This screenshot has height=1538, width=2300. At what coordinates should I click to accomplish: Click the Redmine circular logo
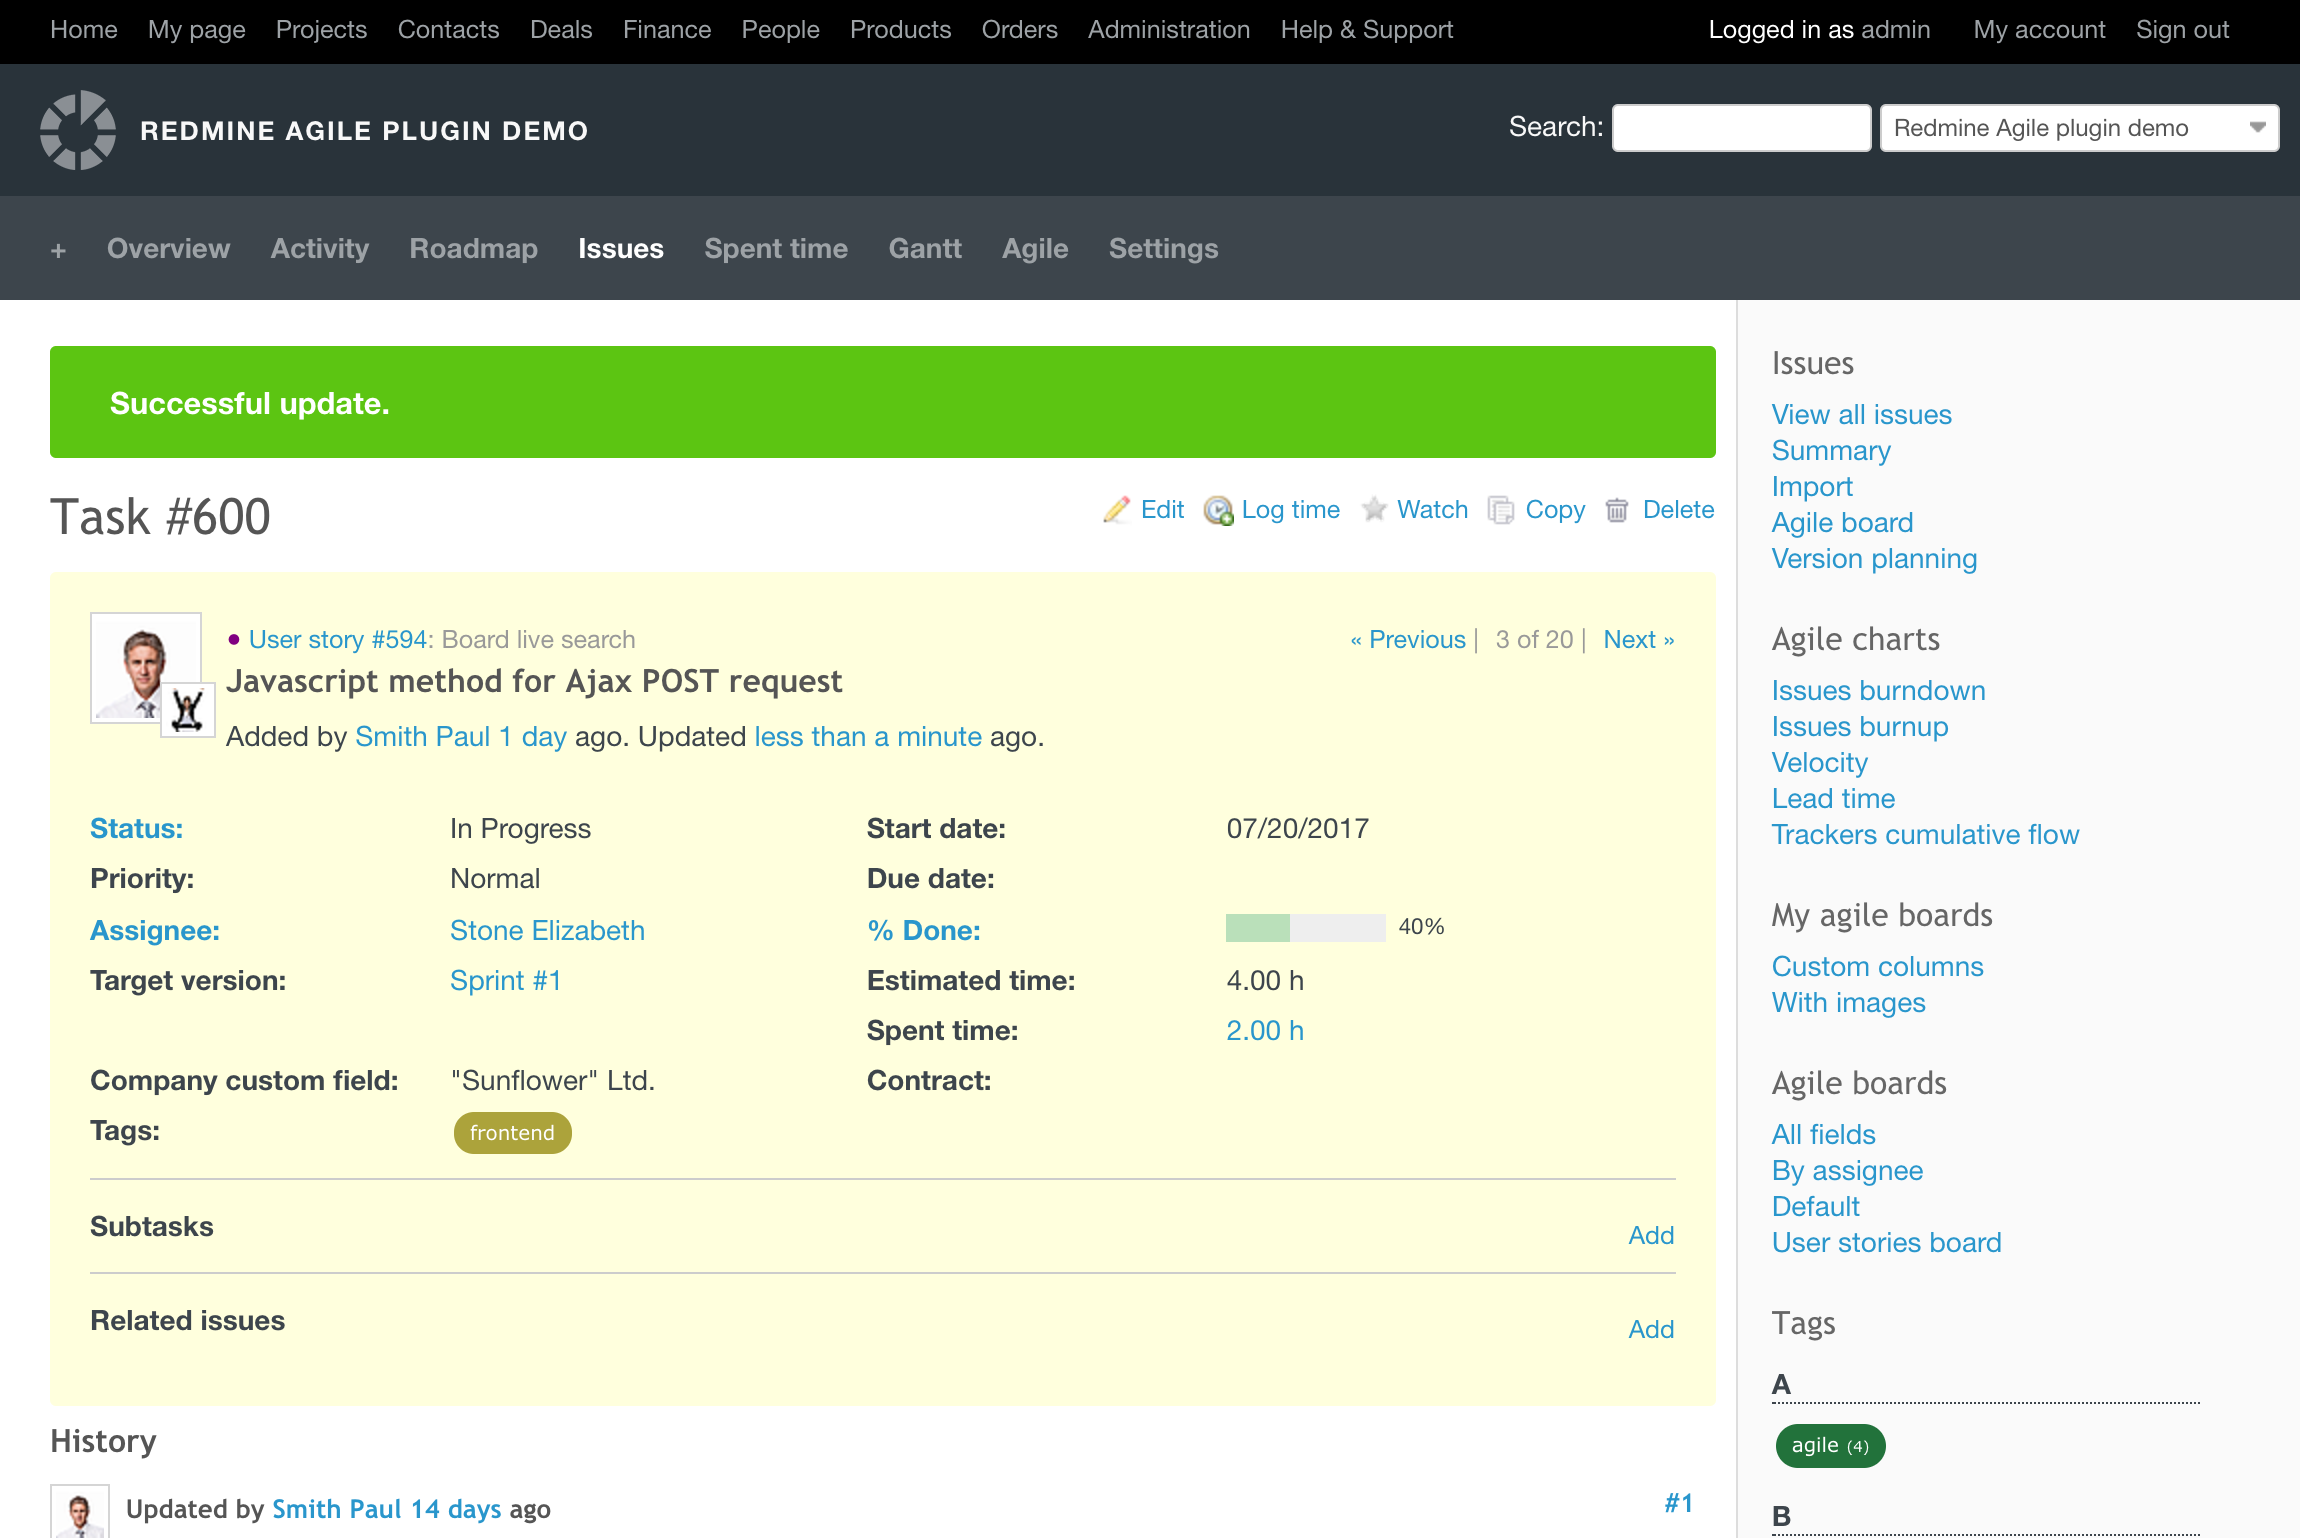pos(78,130)
